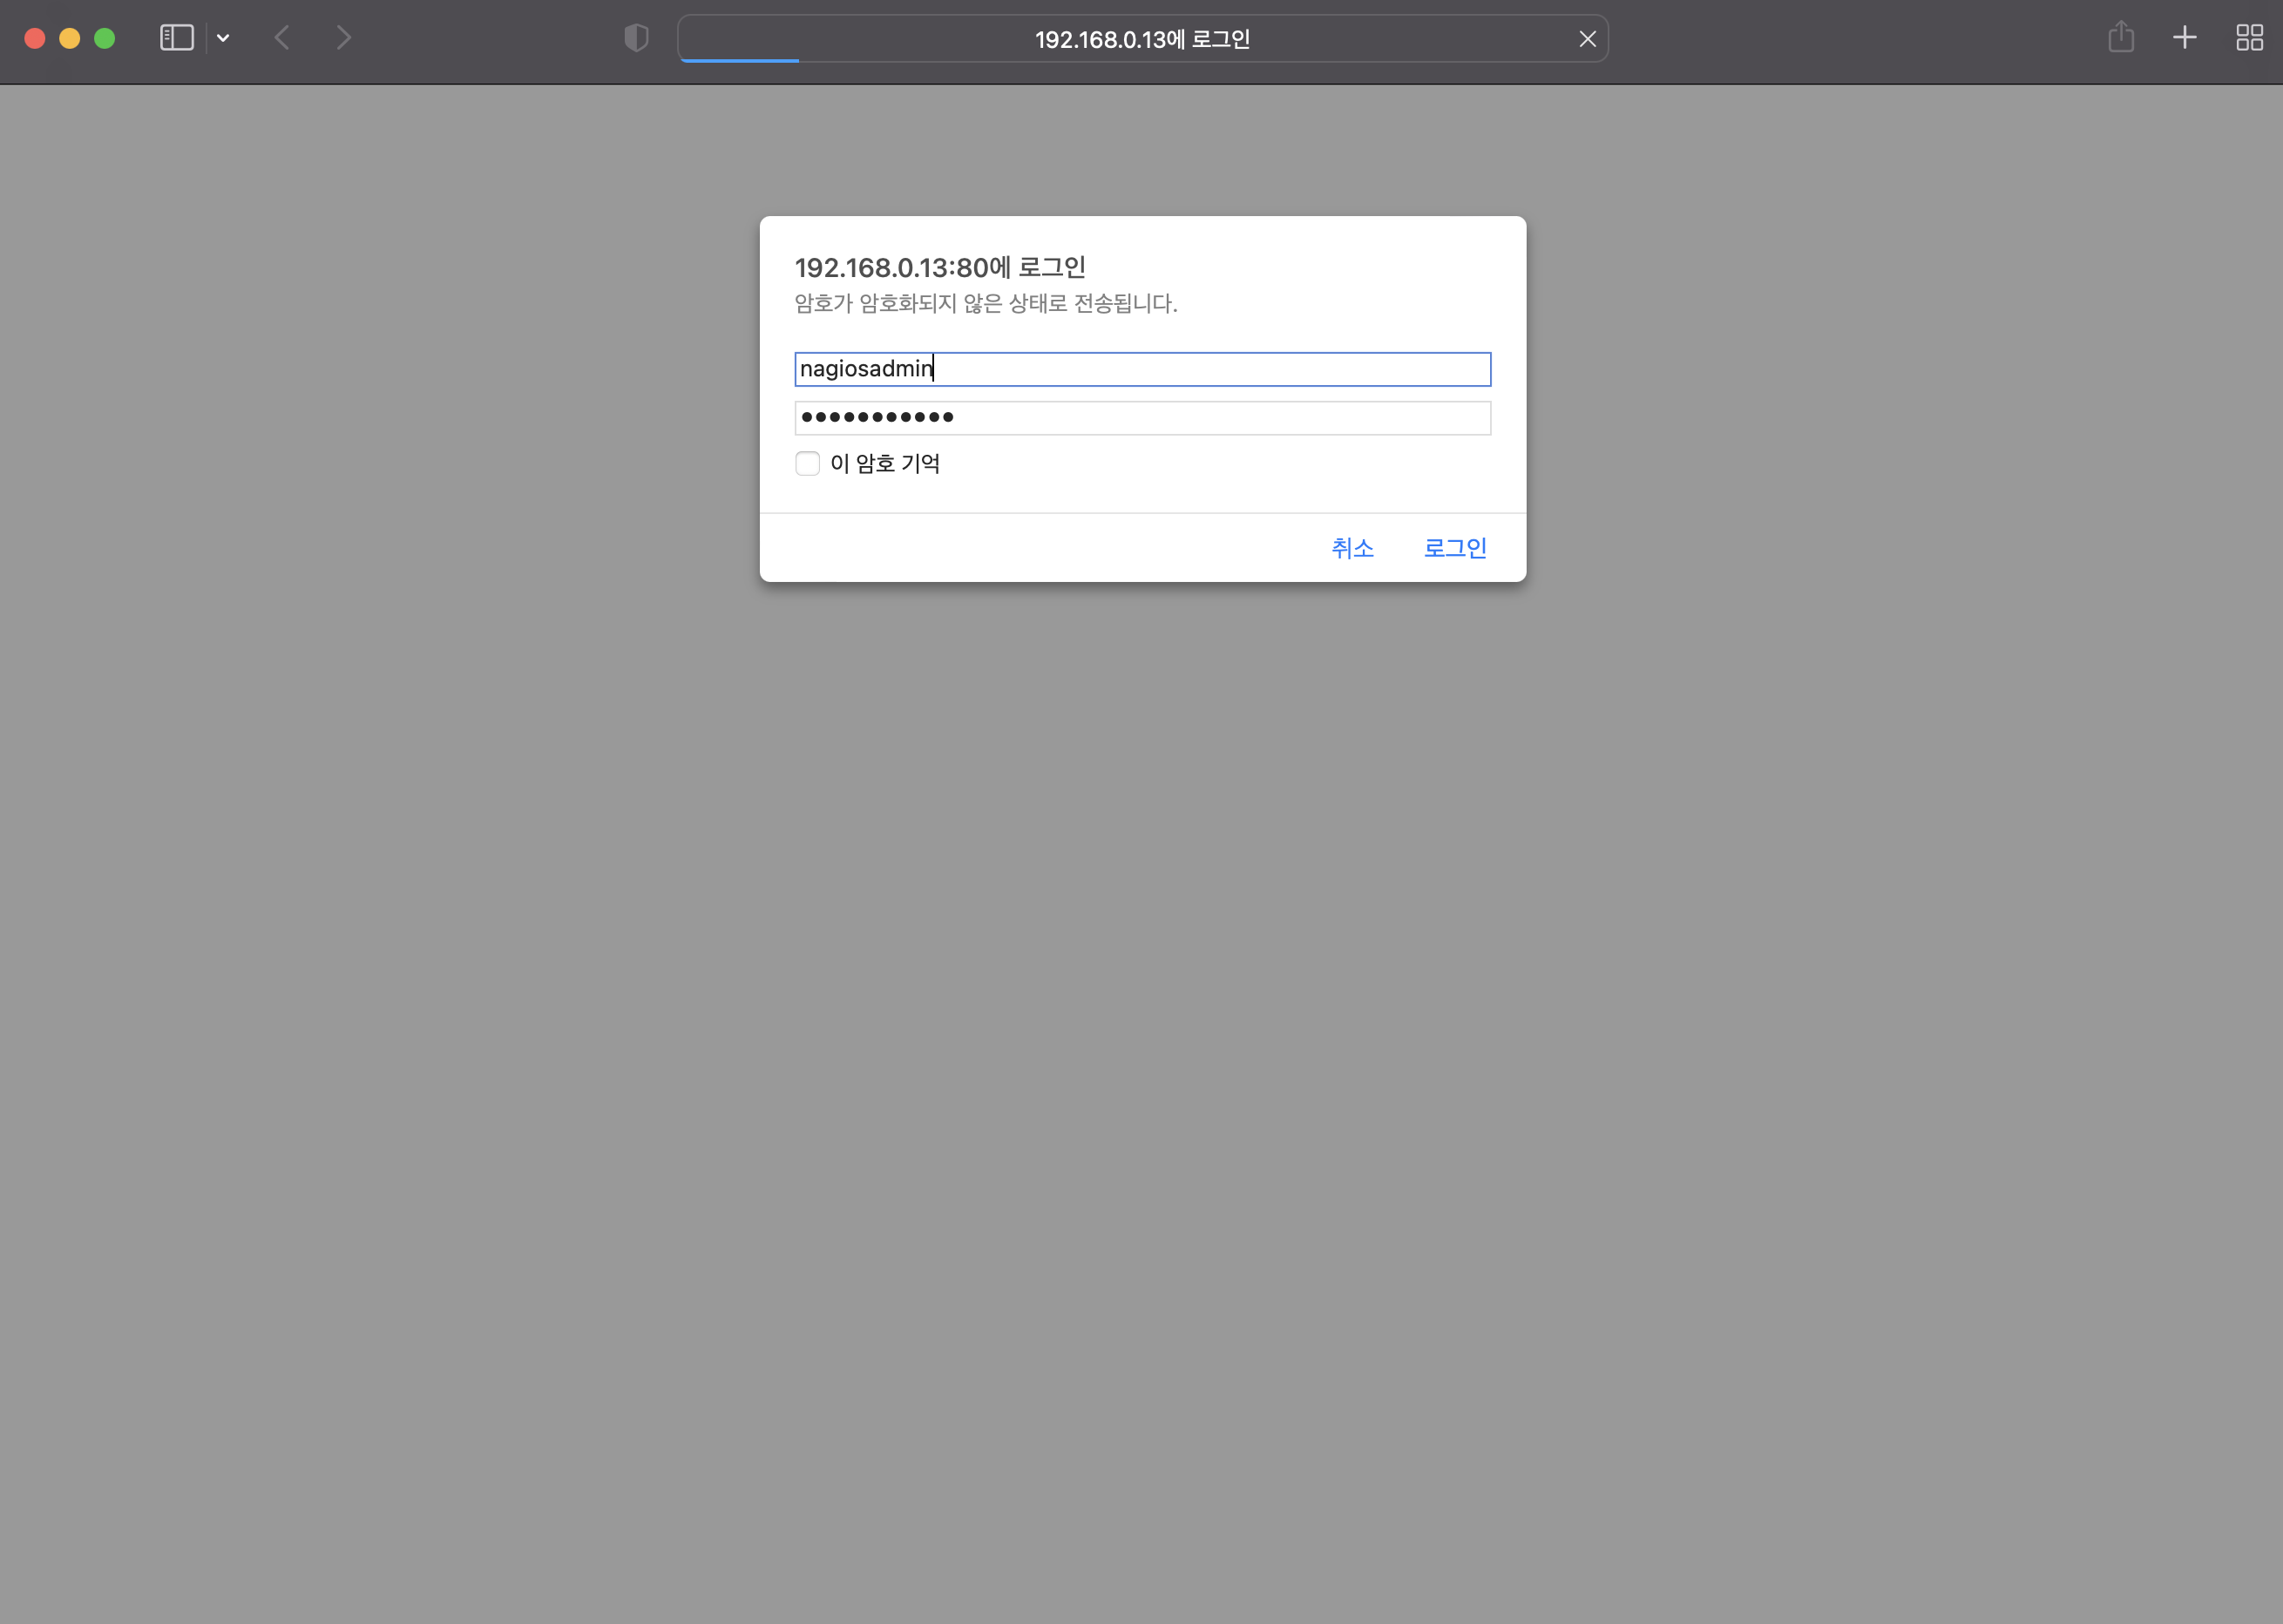Select the password input field
Viewport: 2283px width, 1624px height.
pyautogui.click(x=1142, y=418)
